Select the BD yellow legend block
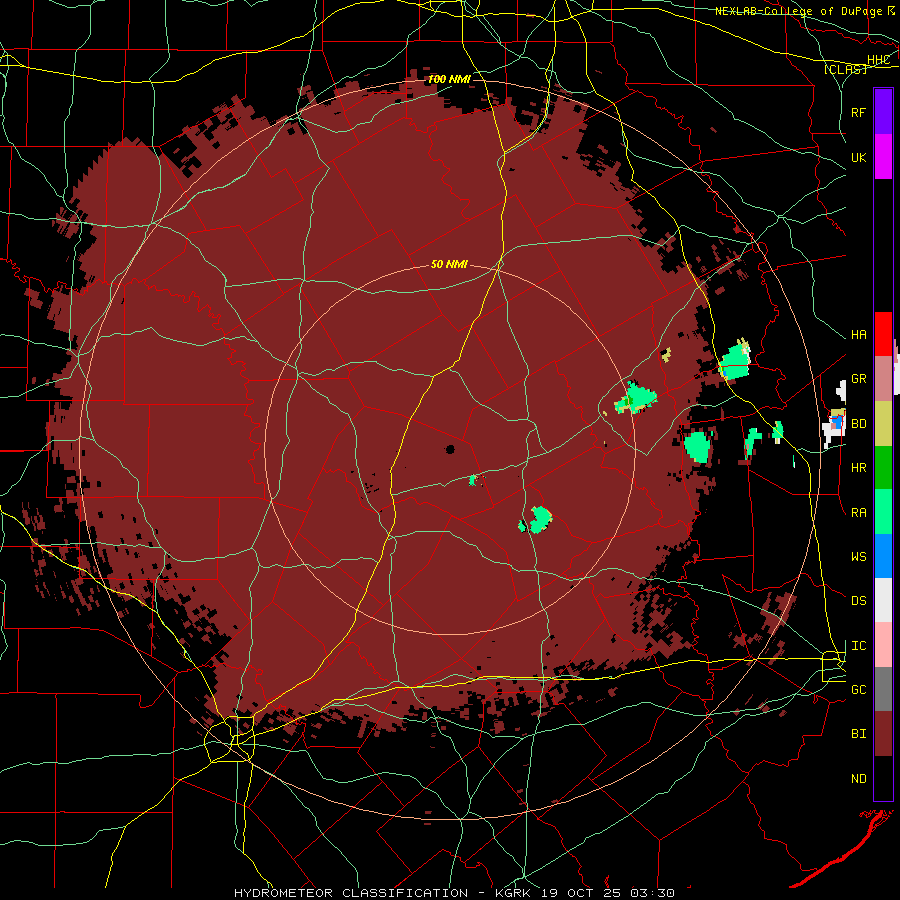Viewport: 900px width, 900px height. click(x=883, y=423)
